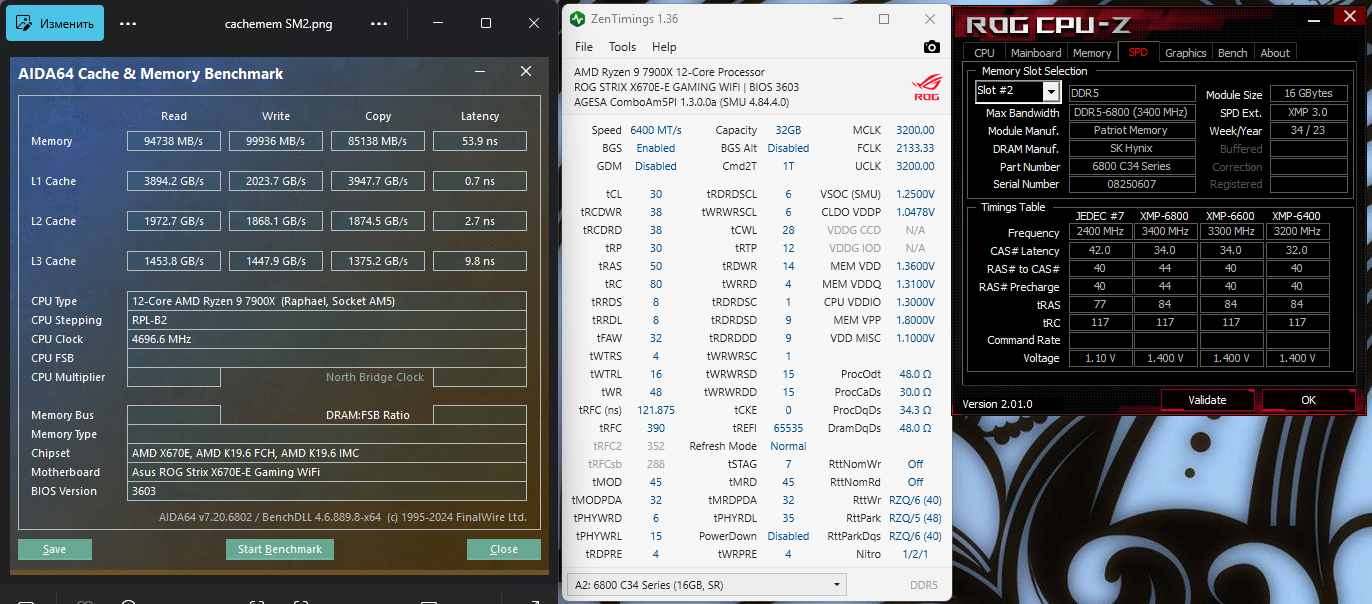The height and width of the screenshot is (604, 1372).
Task: Switch to the Bench tab in CPU-Z
Action: [1232, 53]
